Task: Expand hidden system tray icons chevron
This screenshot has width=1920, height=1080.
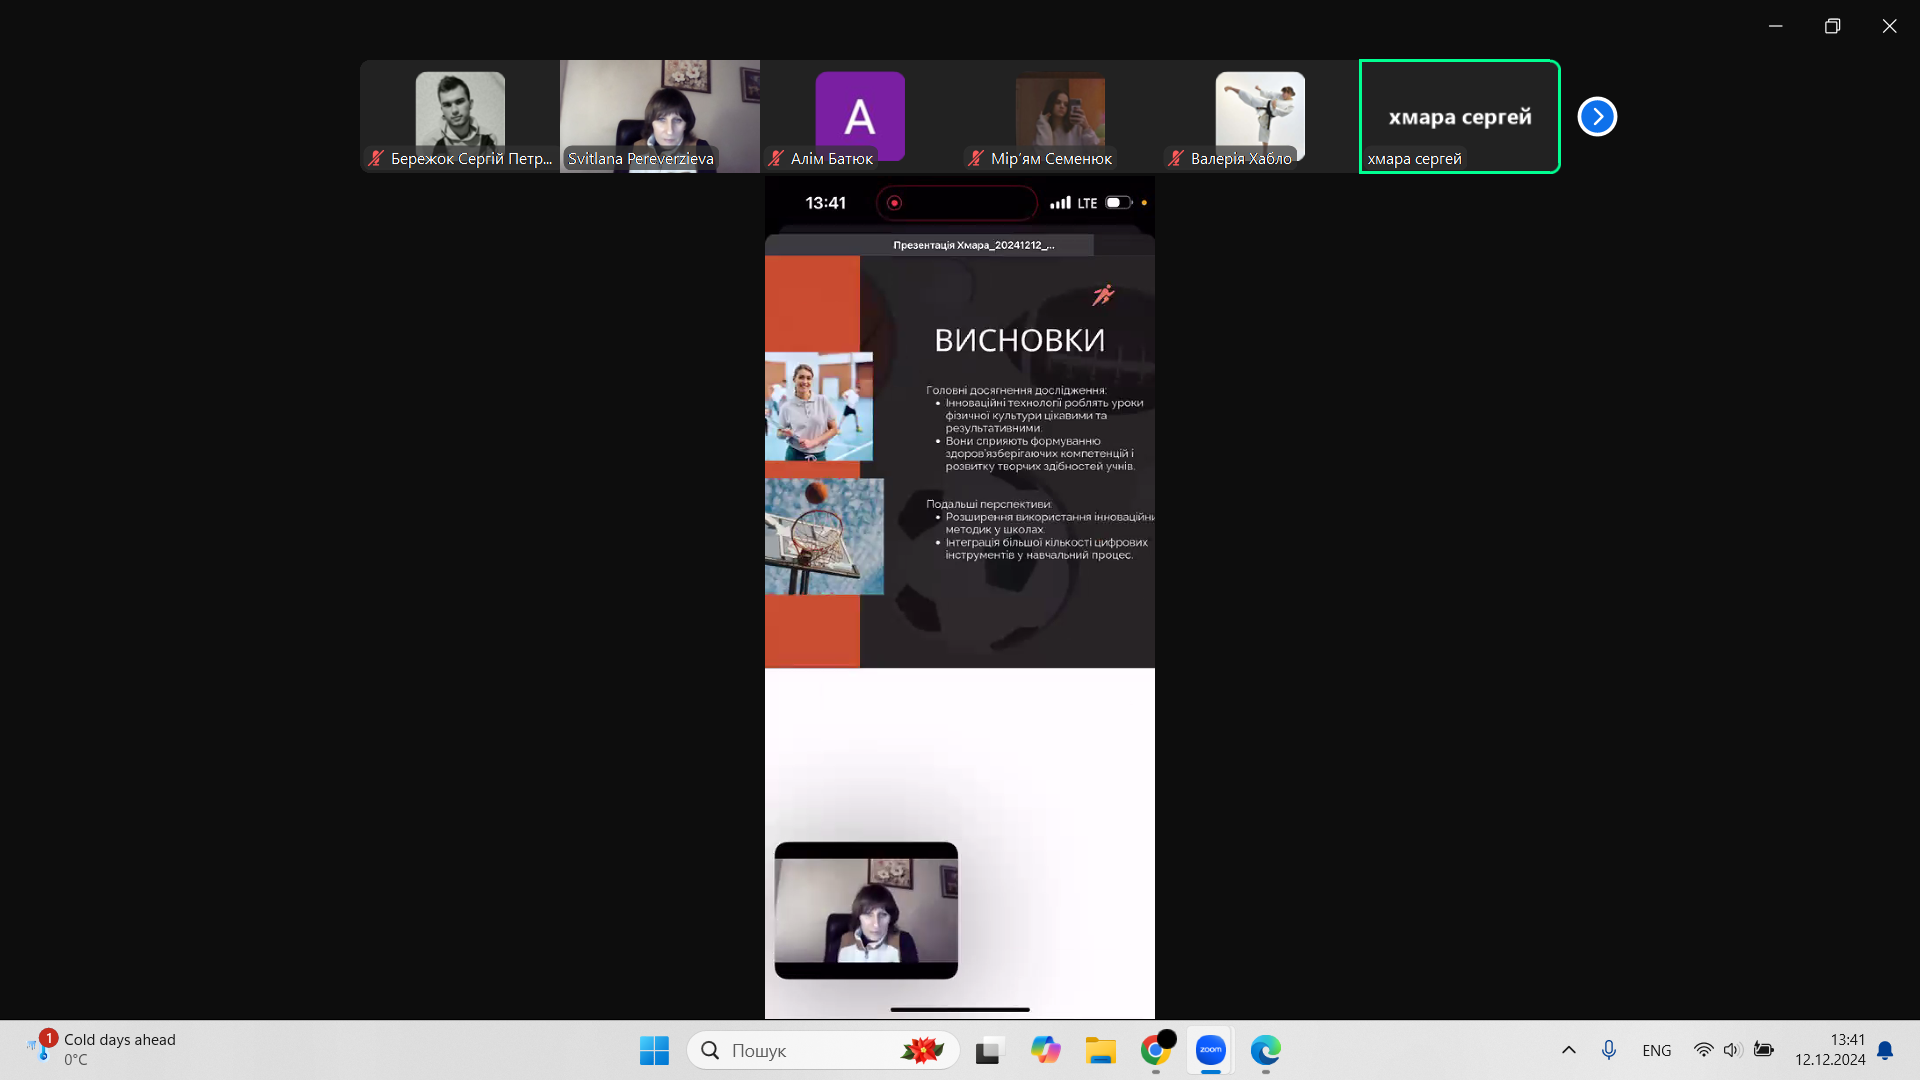Action: (x=1568, y=1050)
